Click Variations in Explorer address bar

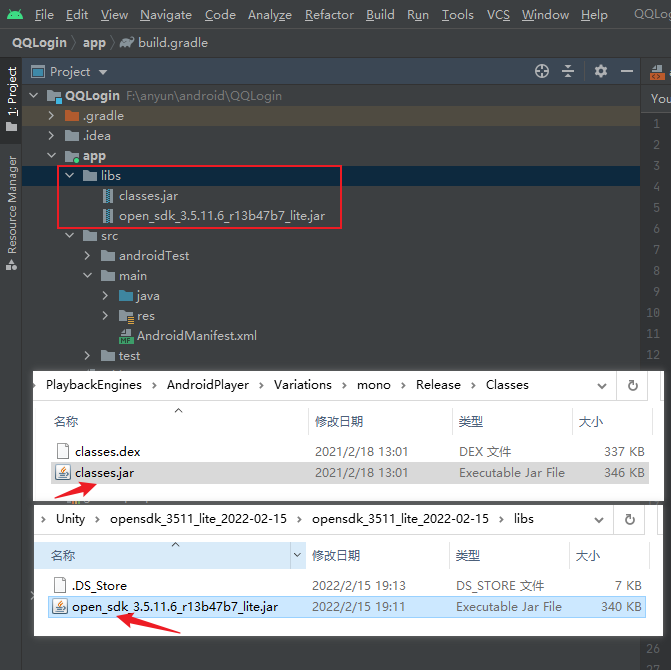pos(303,385)
